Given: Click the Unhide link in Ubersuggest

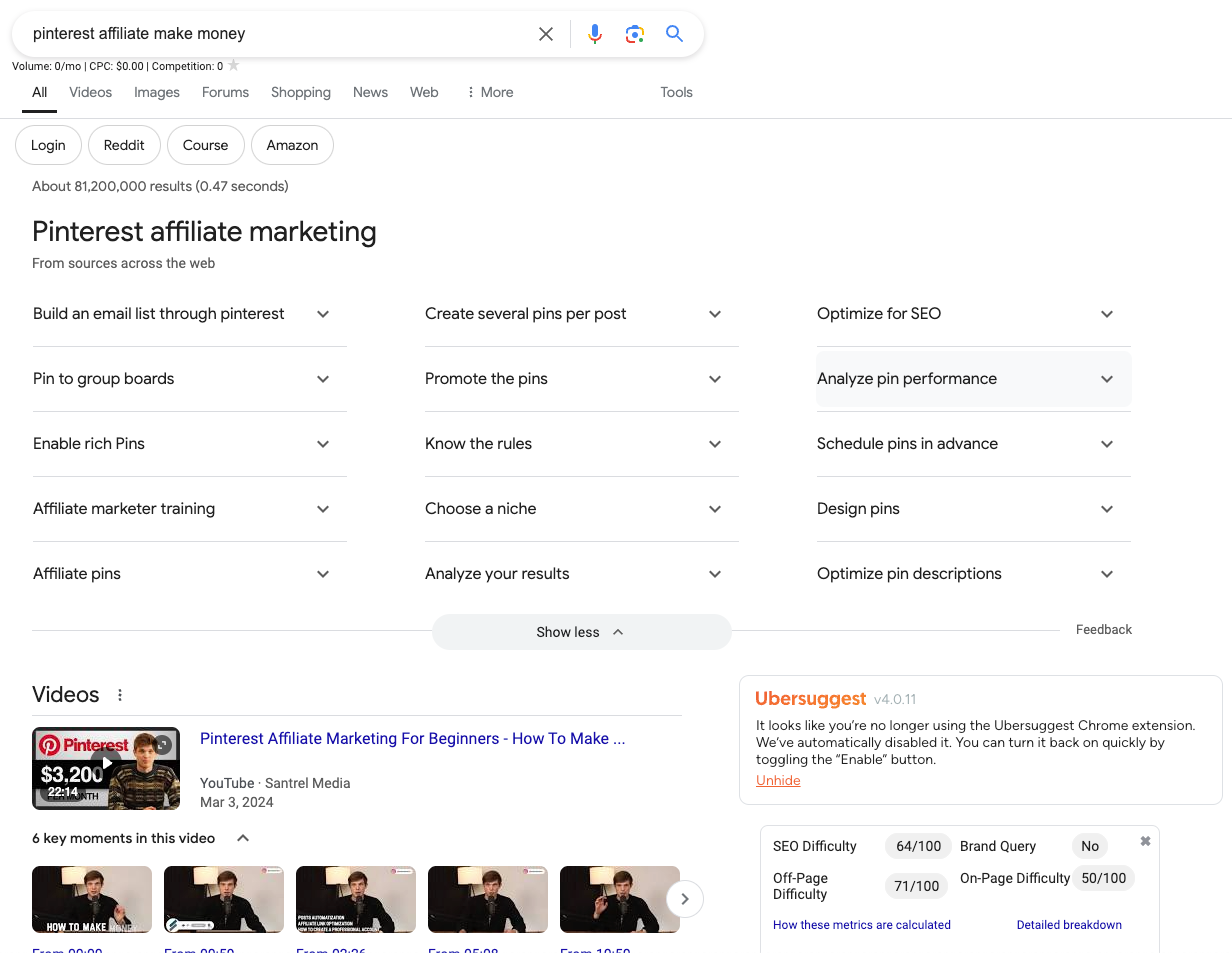Looking at the screenshot, I should (x=778, y=781).
